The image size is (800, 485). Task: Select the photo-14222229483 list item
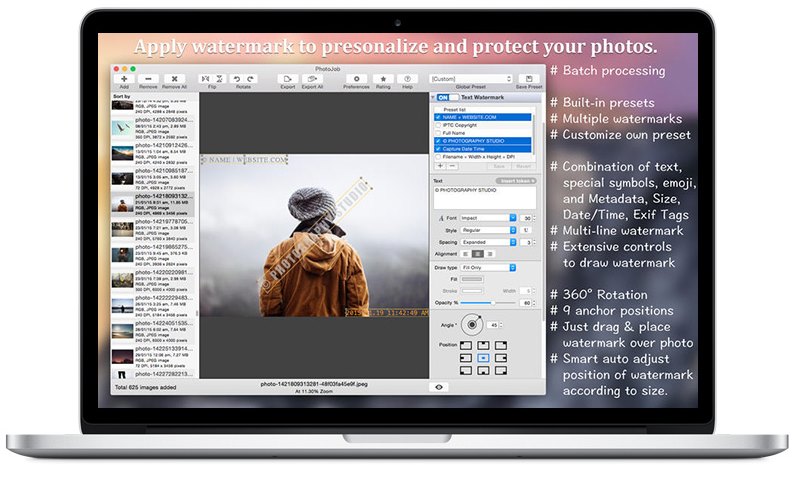pyautogui.click(x=153, y=306)
